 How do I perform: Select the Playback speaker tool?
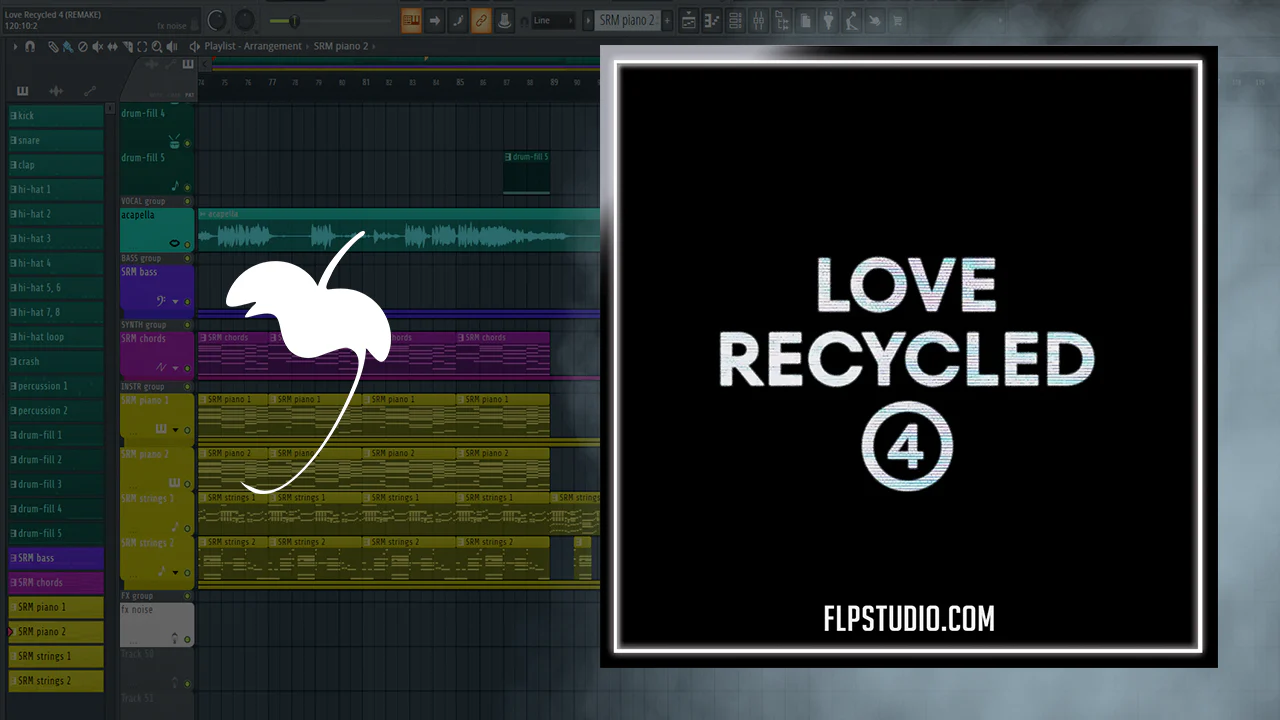[x=173, y=46]
